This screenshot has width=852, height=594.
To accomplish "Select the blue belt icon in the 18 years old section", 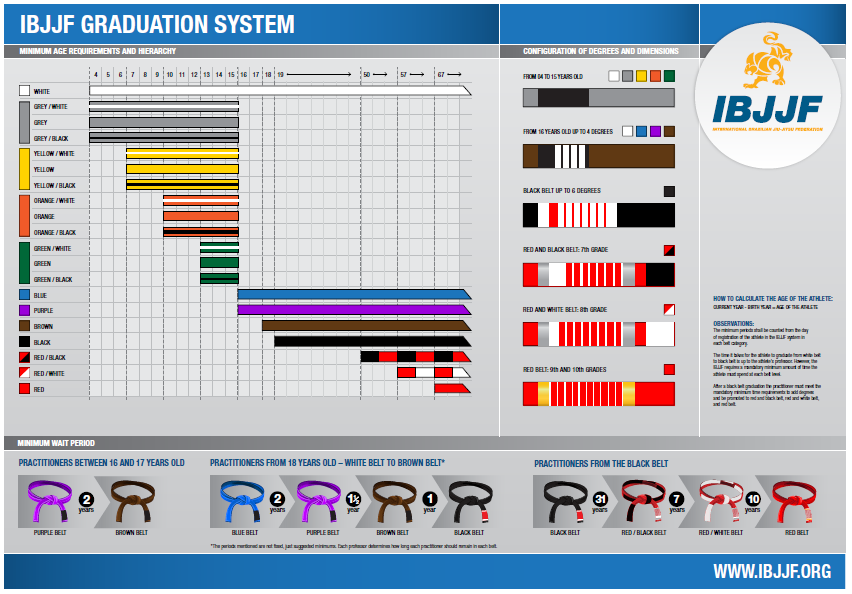I will tap(242, 501).
